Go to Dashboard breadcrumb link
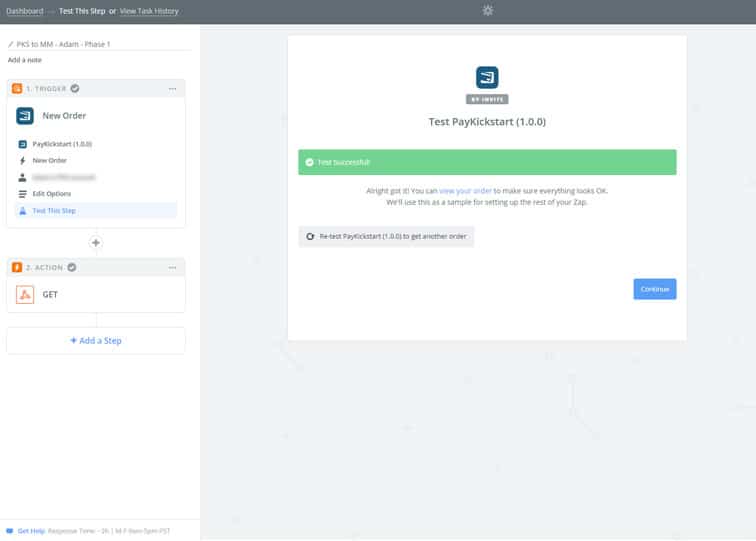756x541 pixels. [25, 11]
